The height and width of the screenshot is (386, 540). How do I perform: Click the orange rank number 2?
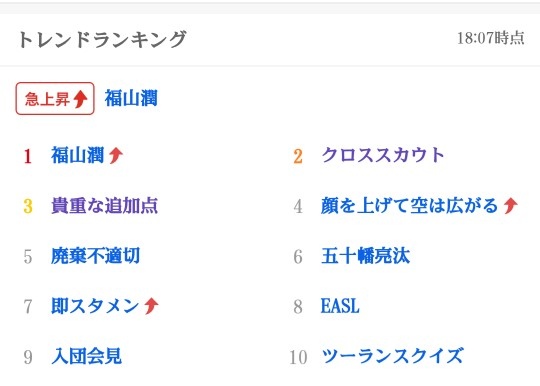coord(298,156)
